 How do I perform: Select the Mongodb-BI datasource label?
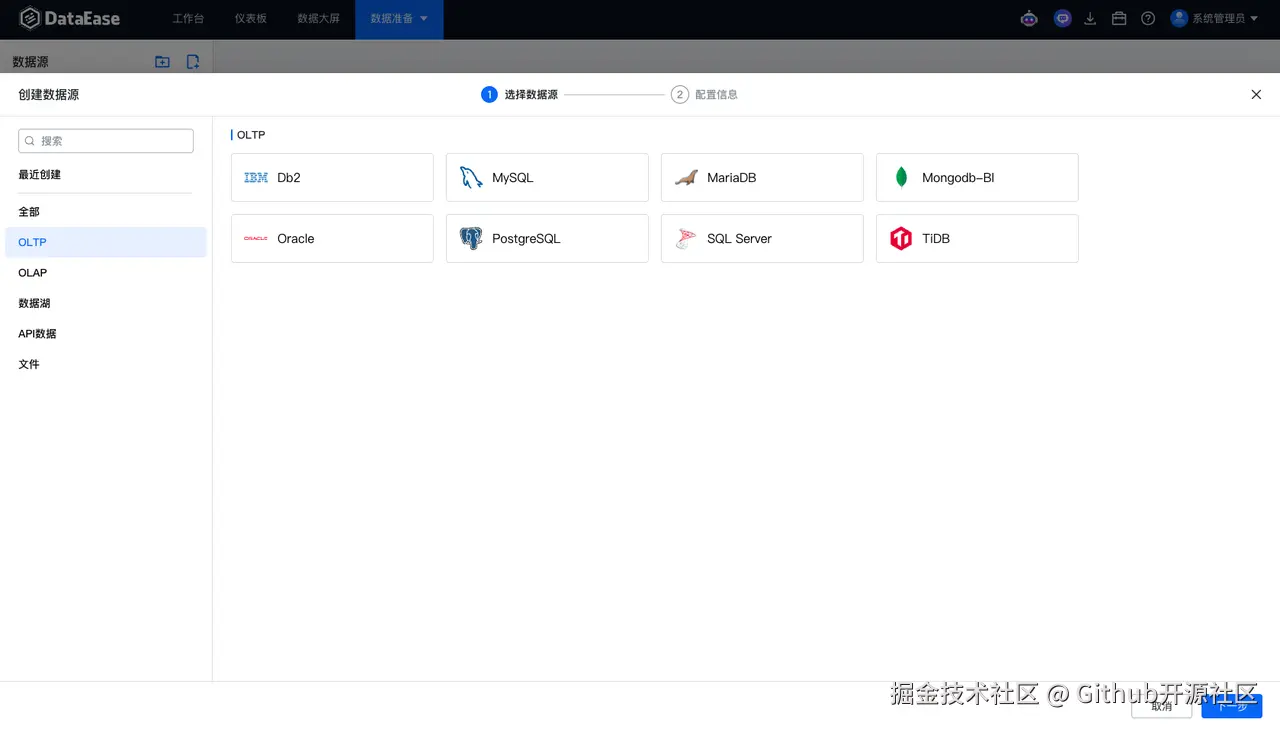click(x=958, y=178)
